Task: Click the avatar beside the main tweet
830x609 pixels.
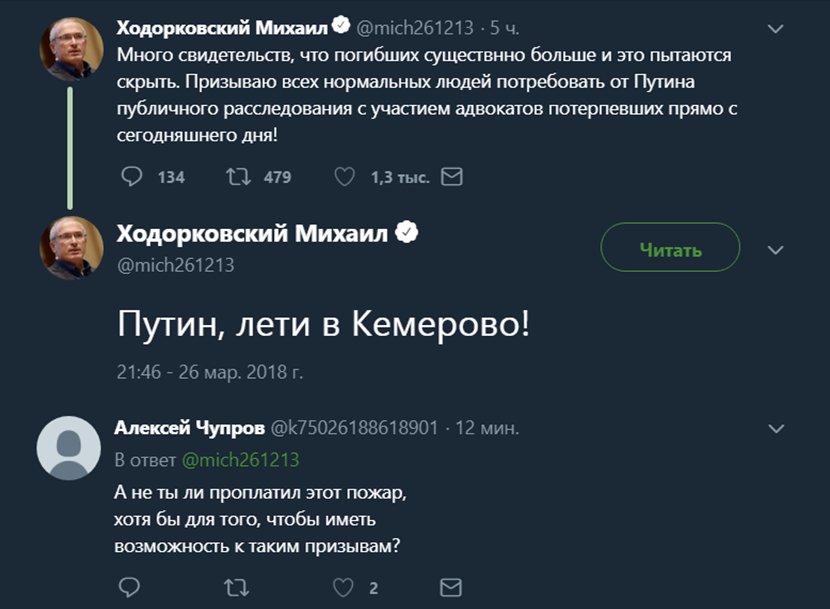Action: [71, 248]
